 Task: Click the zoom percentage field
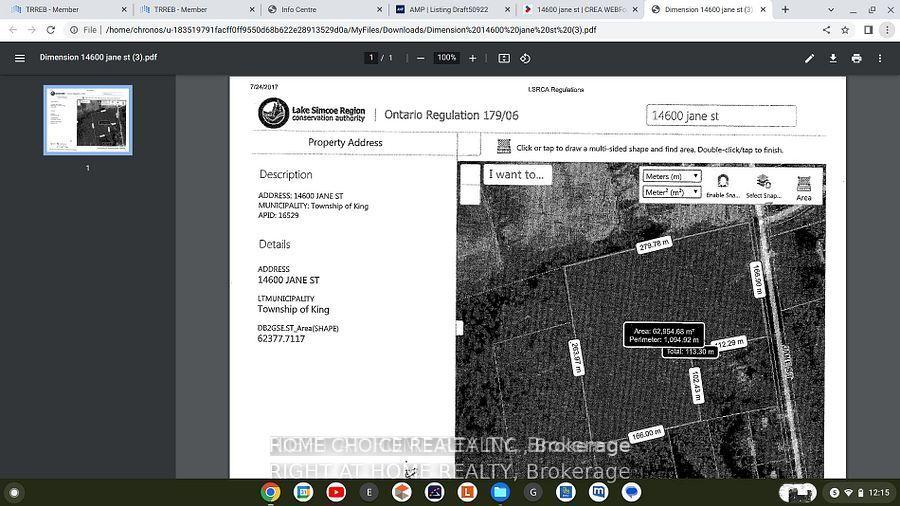[446, 58]
